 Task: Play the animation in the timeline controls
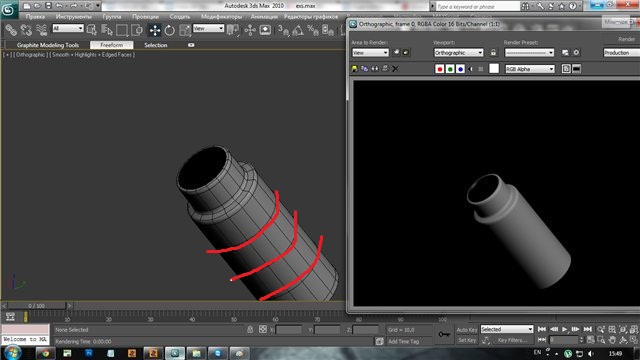(564, 329)
